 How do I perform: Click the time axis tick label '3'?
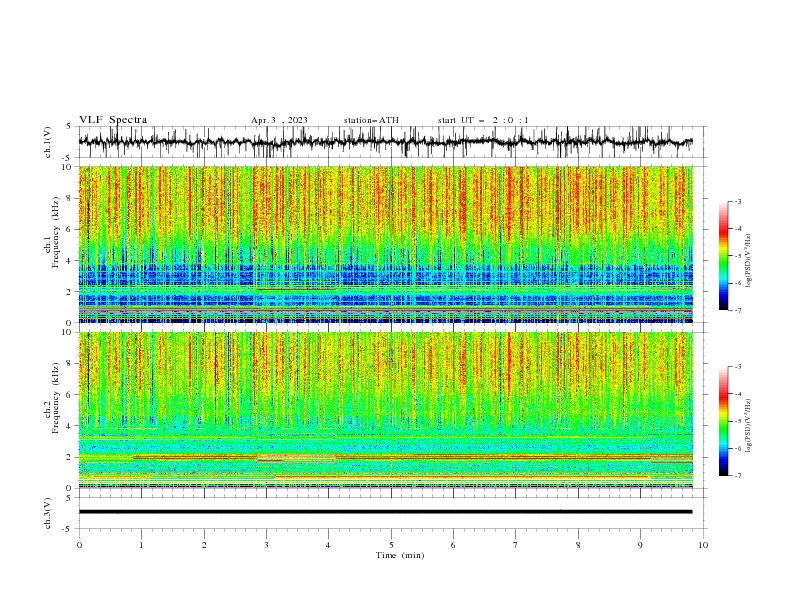(x=266, y=545)
